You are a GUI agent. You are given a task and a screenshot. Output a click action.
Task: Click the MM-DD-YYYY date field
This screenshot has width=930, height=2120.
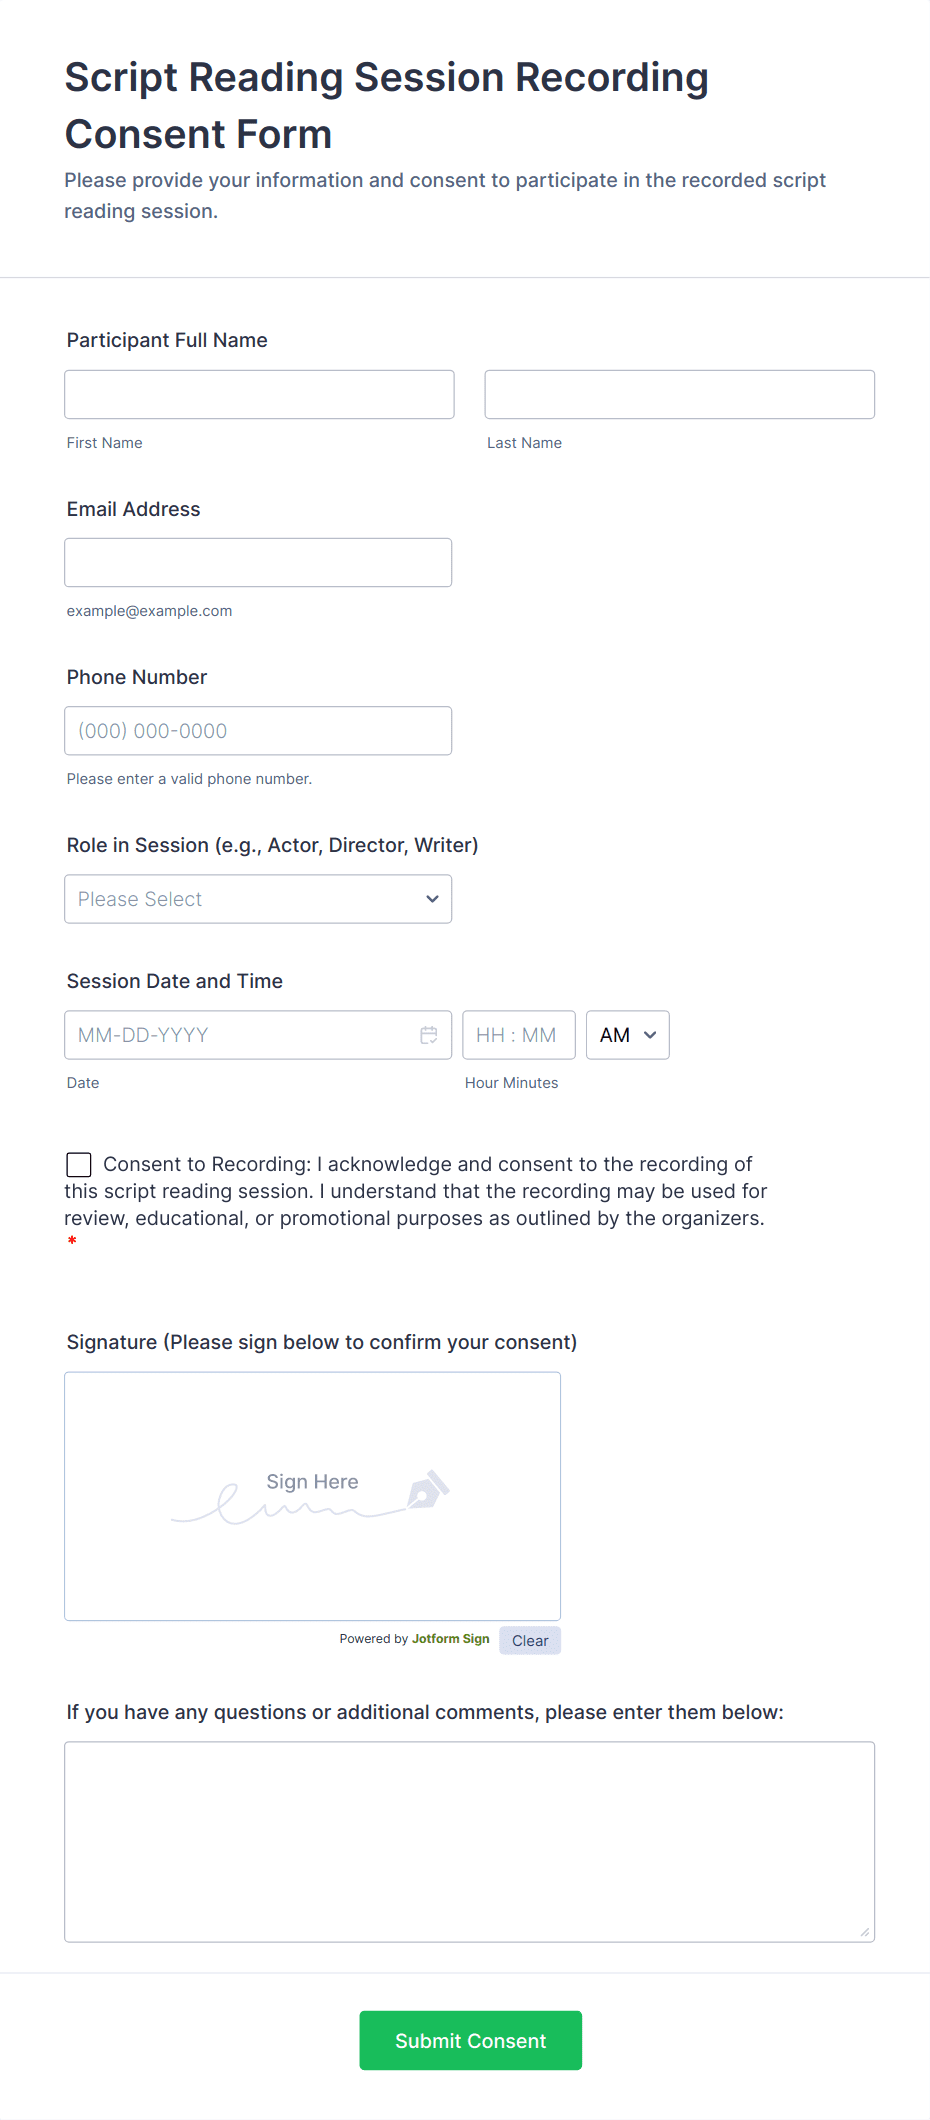coord(240,1034)
